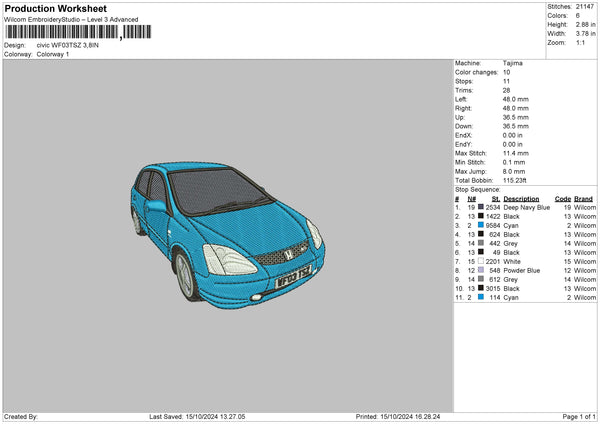Image resolution: width=600 pixels, height=424 pixels.
Task: Click the Stitches count at top right
Action: tap(586, 6)
